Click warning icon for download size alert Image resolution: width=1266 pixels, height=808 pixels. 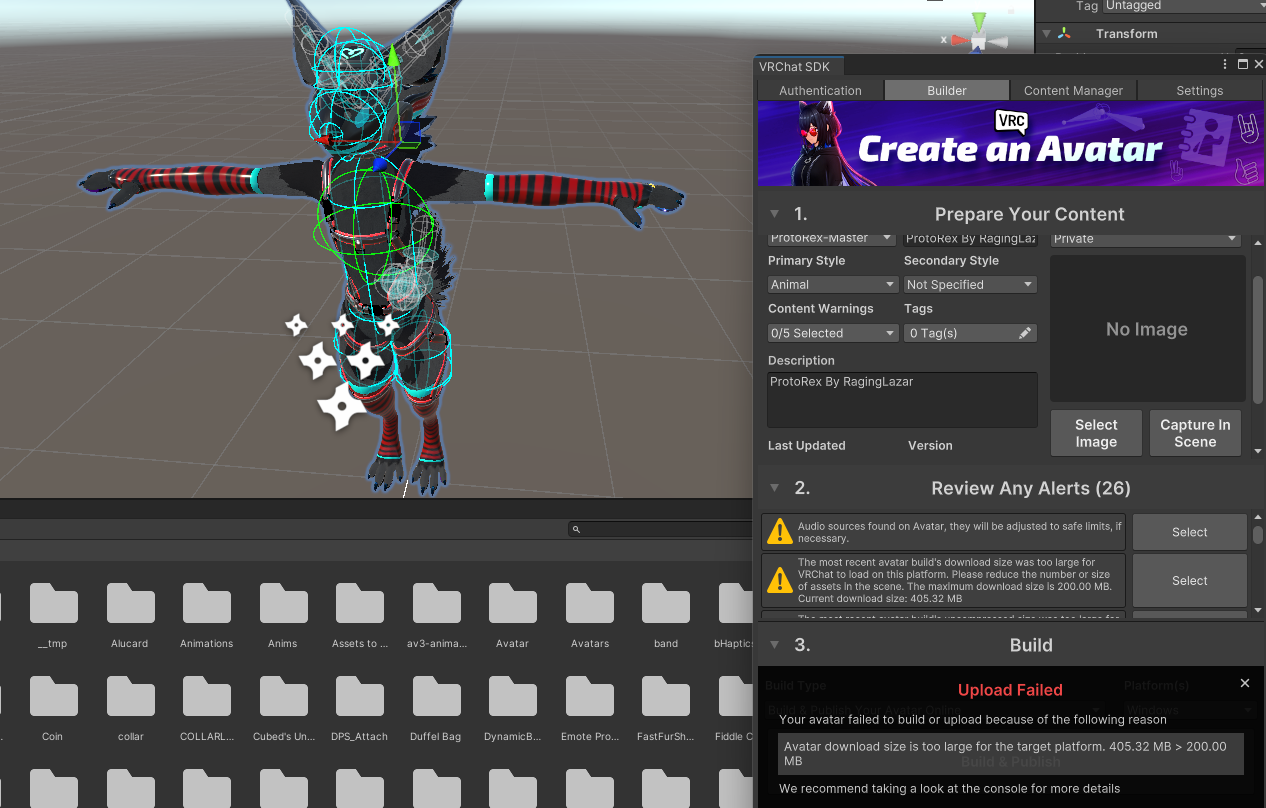pyautogui.click(x=779, y=580)
